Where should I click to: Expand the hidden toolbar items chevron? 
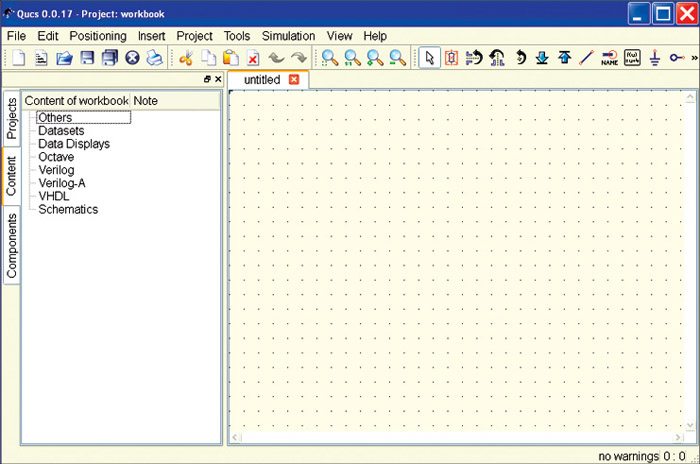click(x=693, y=58)
